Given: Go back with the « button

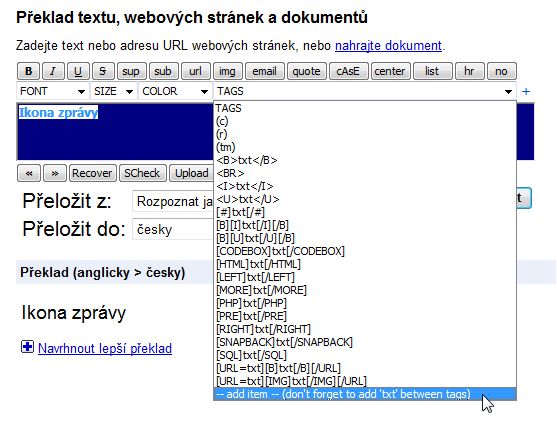Looking at the screenshot, I should click(x=29, y=173).
